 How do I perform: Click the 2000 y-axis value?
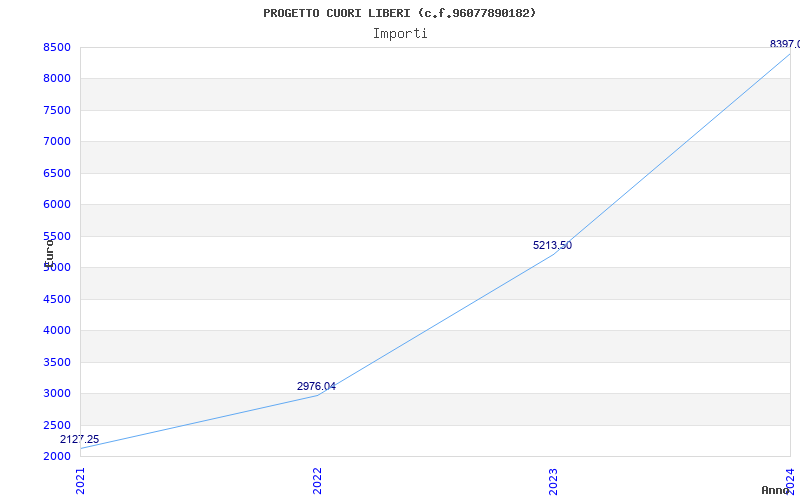pos(56,456)
